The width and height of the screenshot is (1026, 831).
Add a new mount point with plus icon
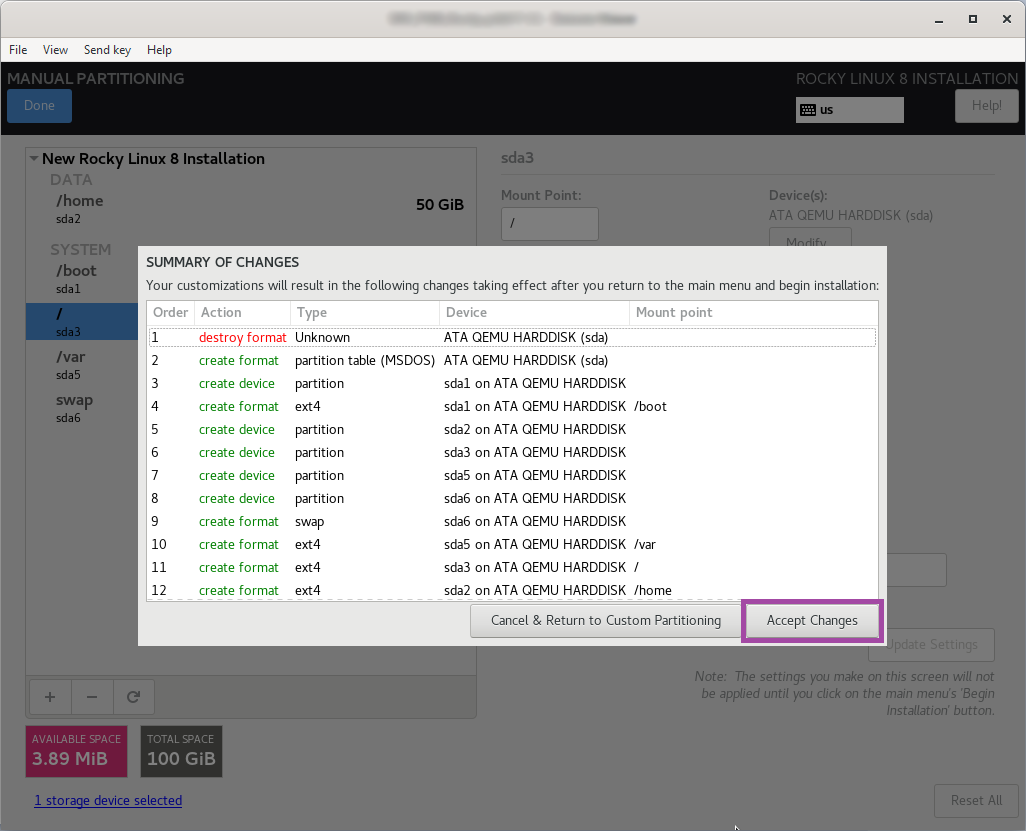(x=50, y=697)
